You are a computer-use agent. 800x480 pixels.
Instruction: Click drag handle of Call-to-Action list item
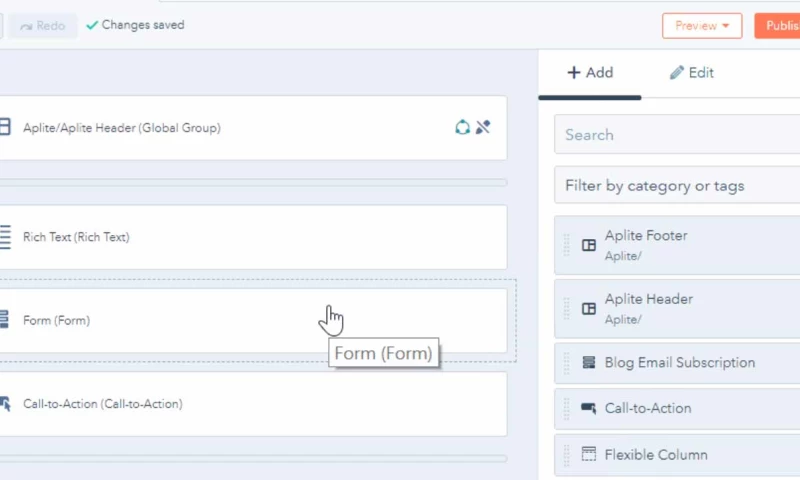(566, 409)
